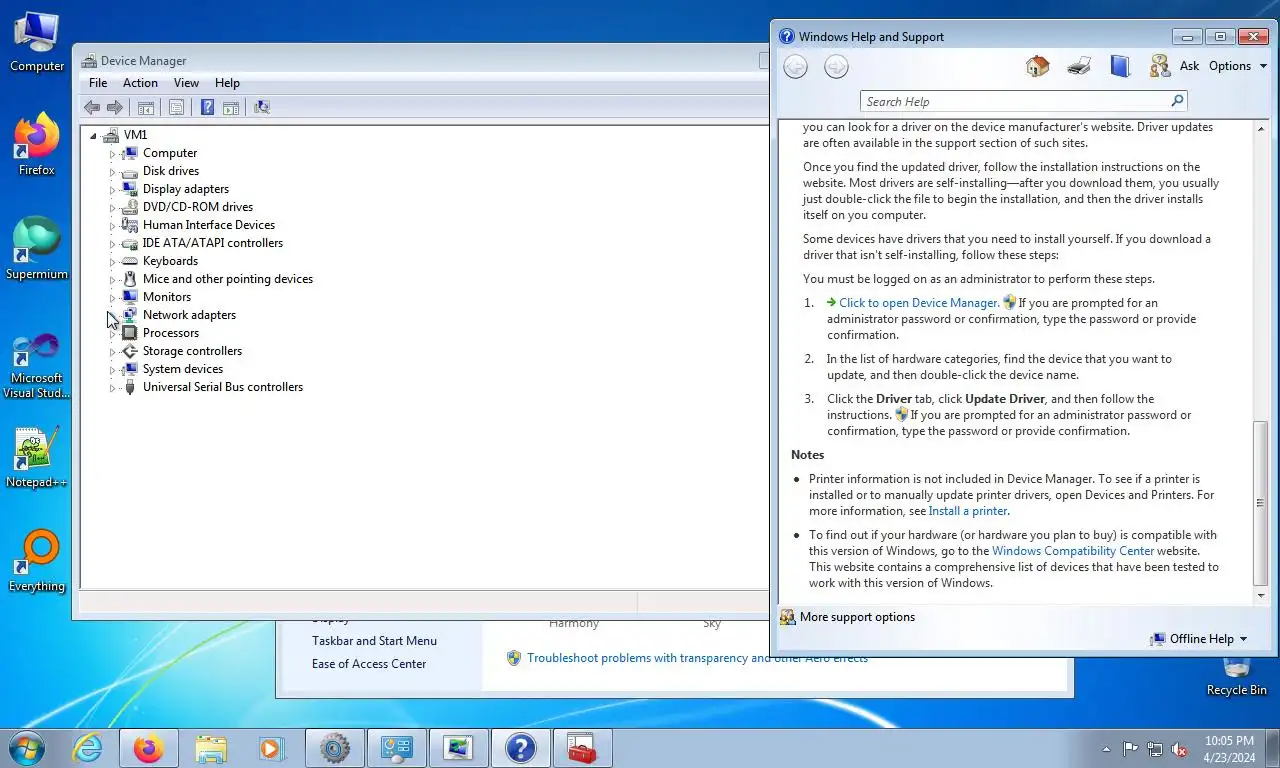Open the View menu in Device Manager
1280x768 pixels.
click(186, 83)
